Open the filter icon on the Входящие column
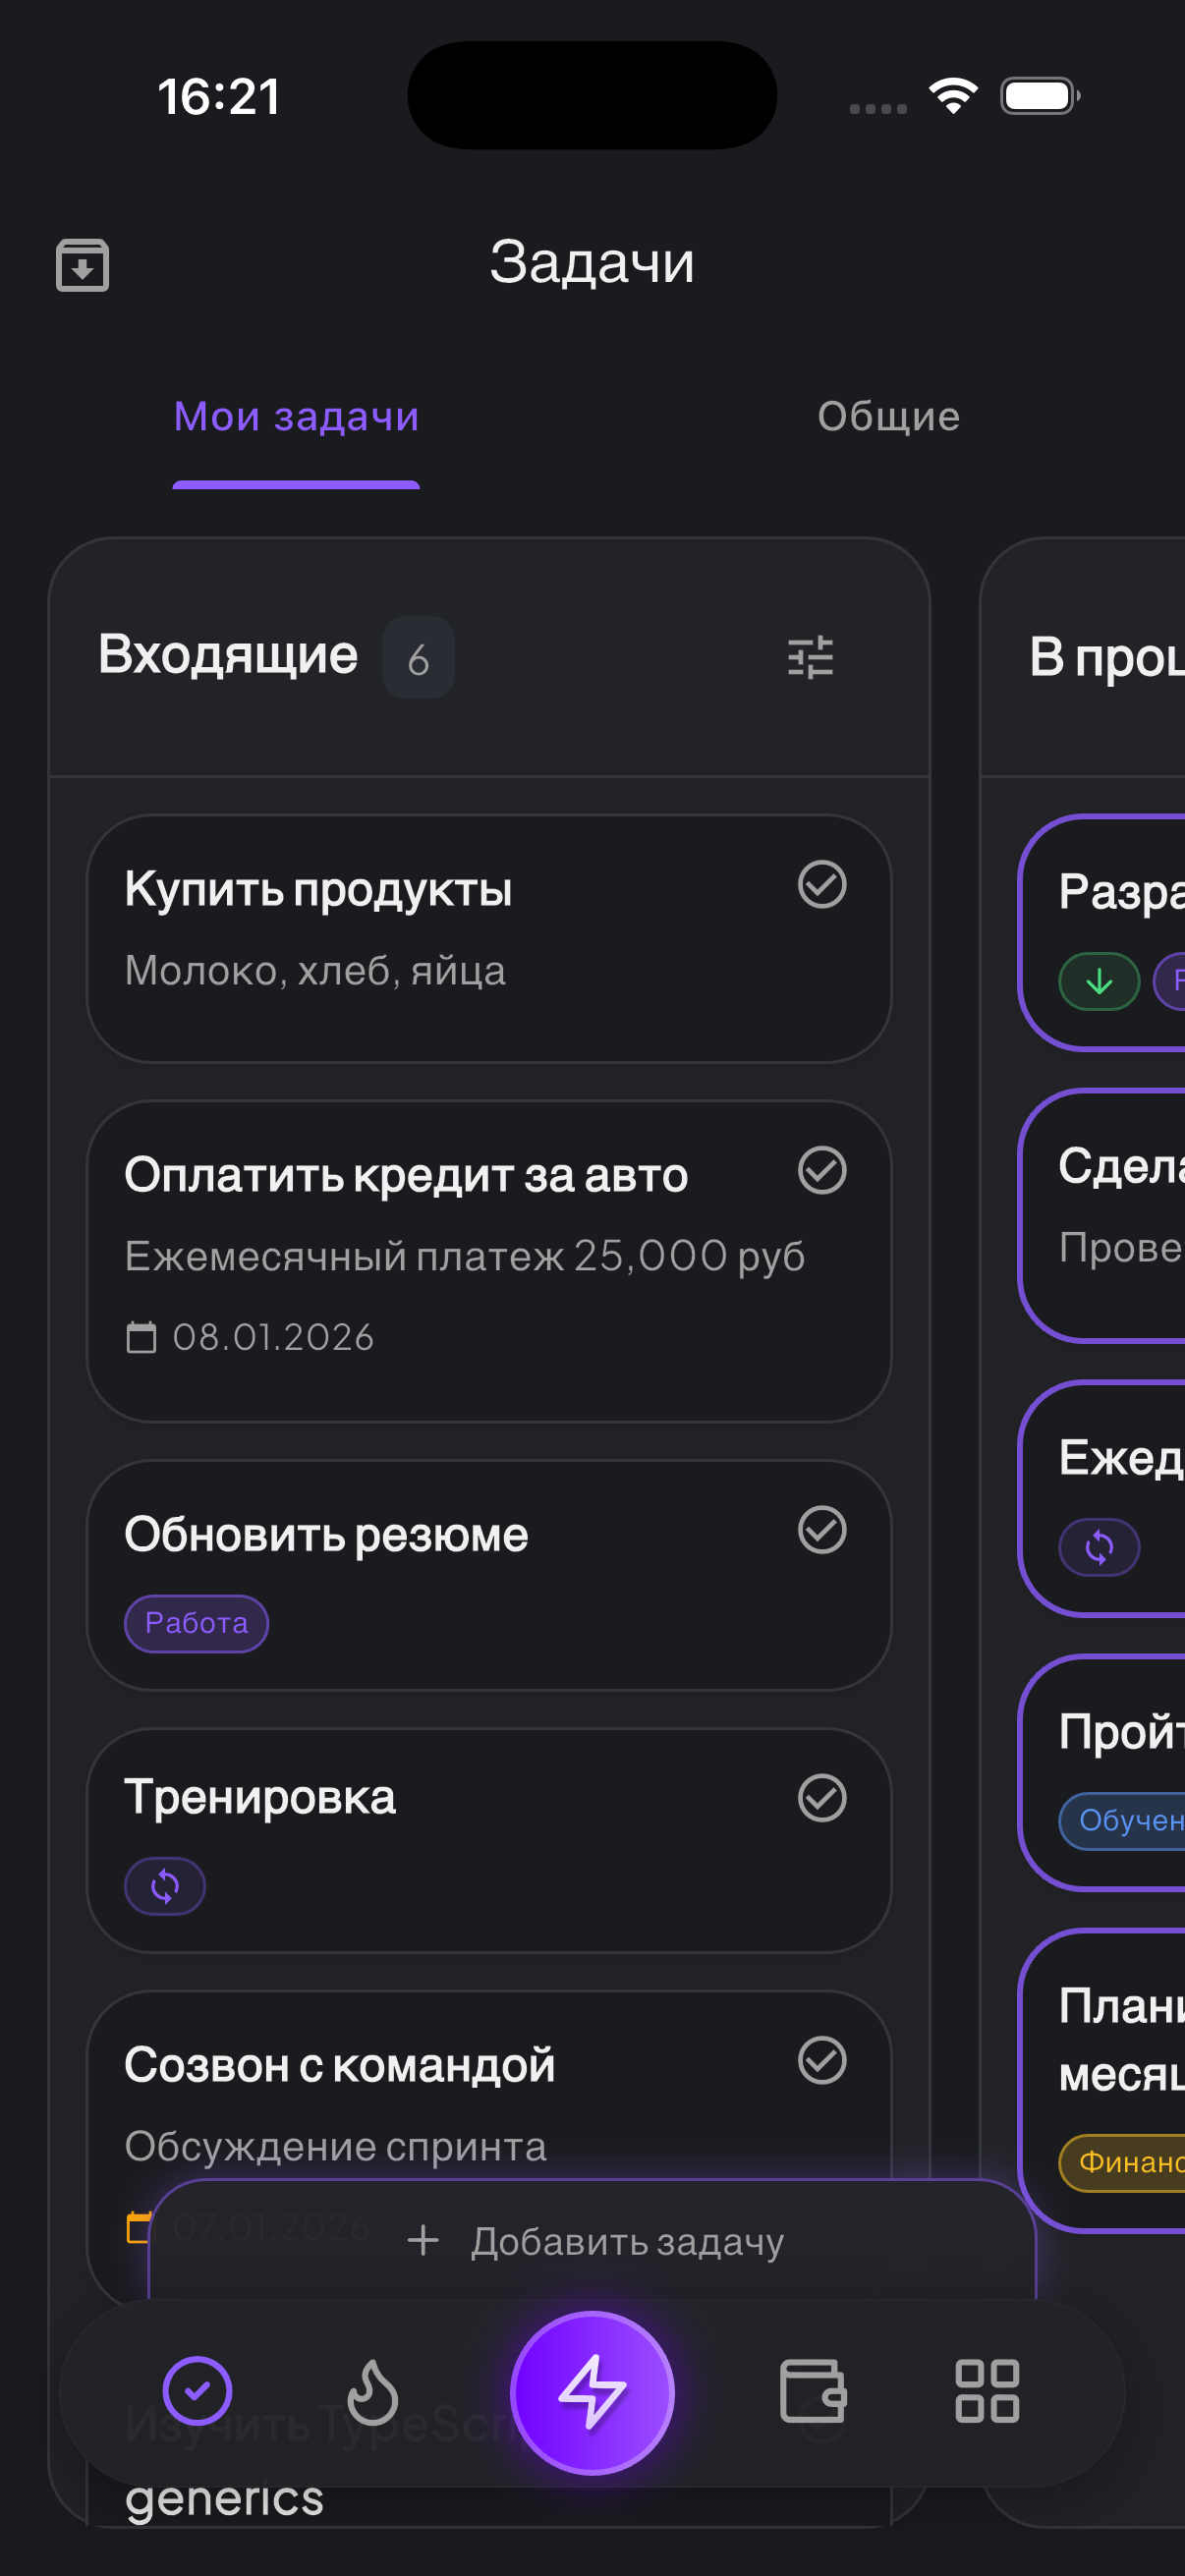Viewport: 1185px width, 2576px height. pyautogui.click(x=812, y=656)
